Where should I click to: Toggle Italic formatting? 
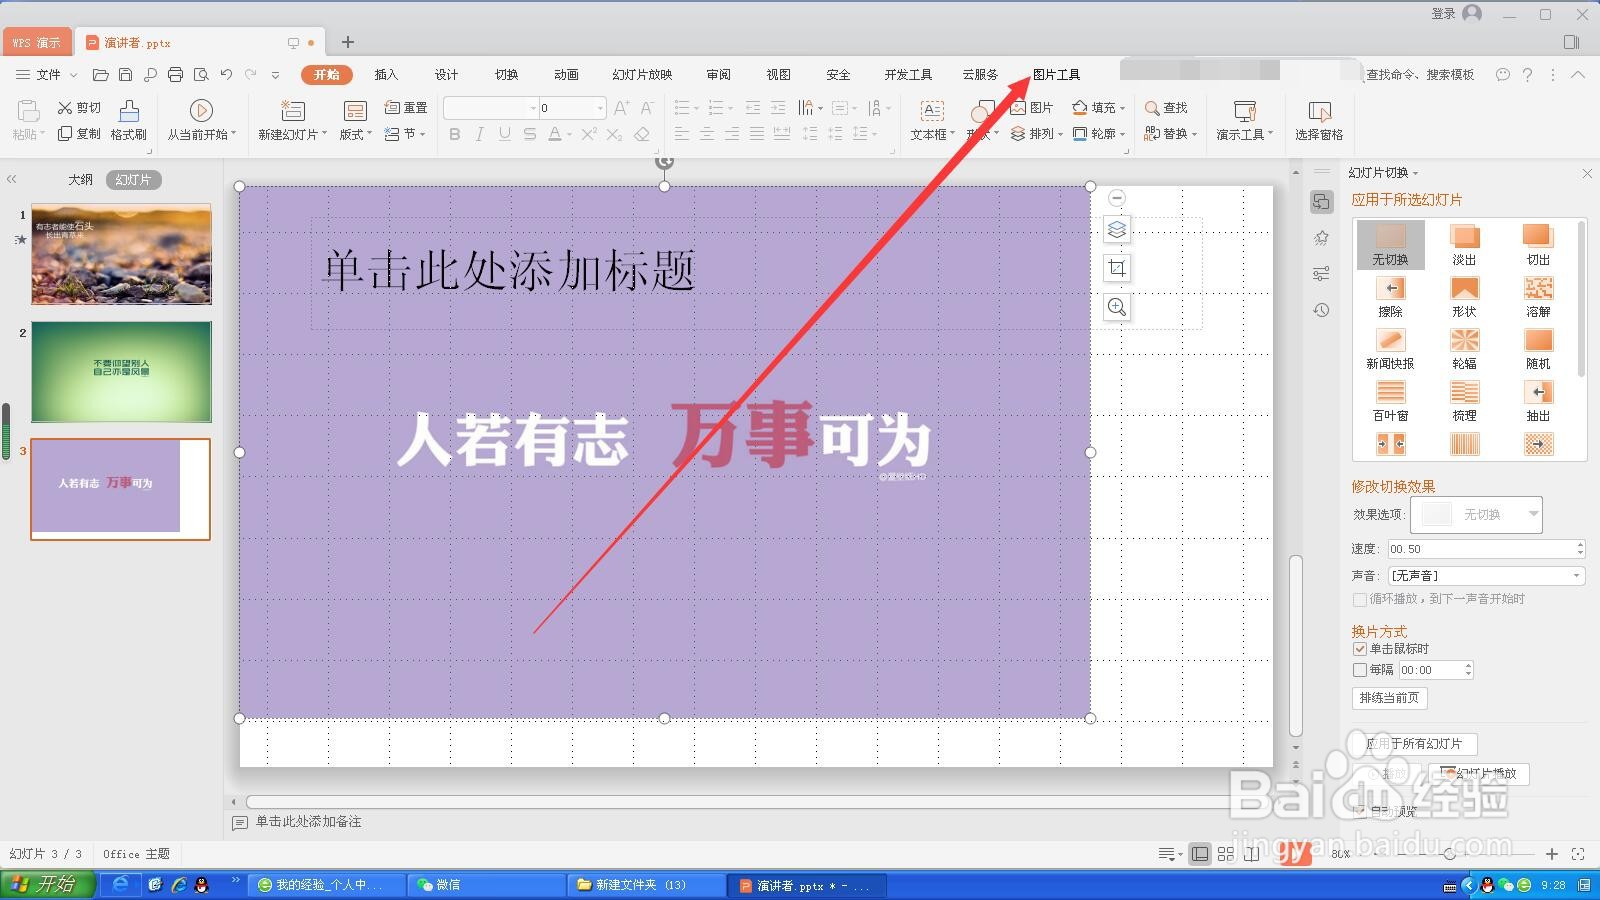coord(480,134)
